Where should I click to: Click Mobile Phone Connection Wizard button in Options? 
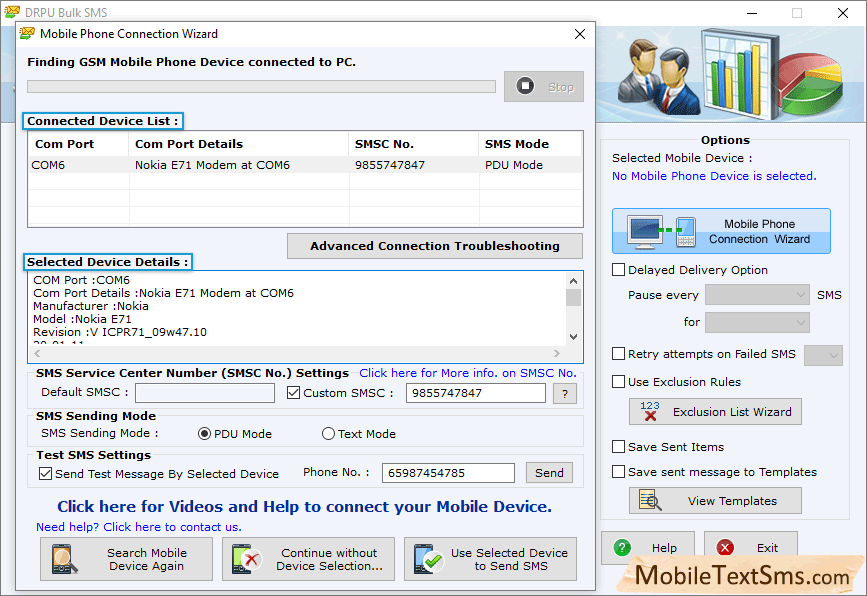pyautogui.click(x=721, y=231)
